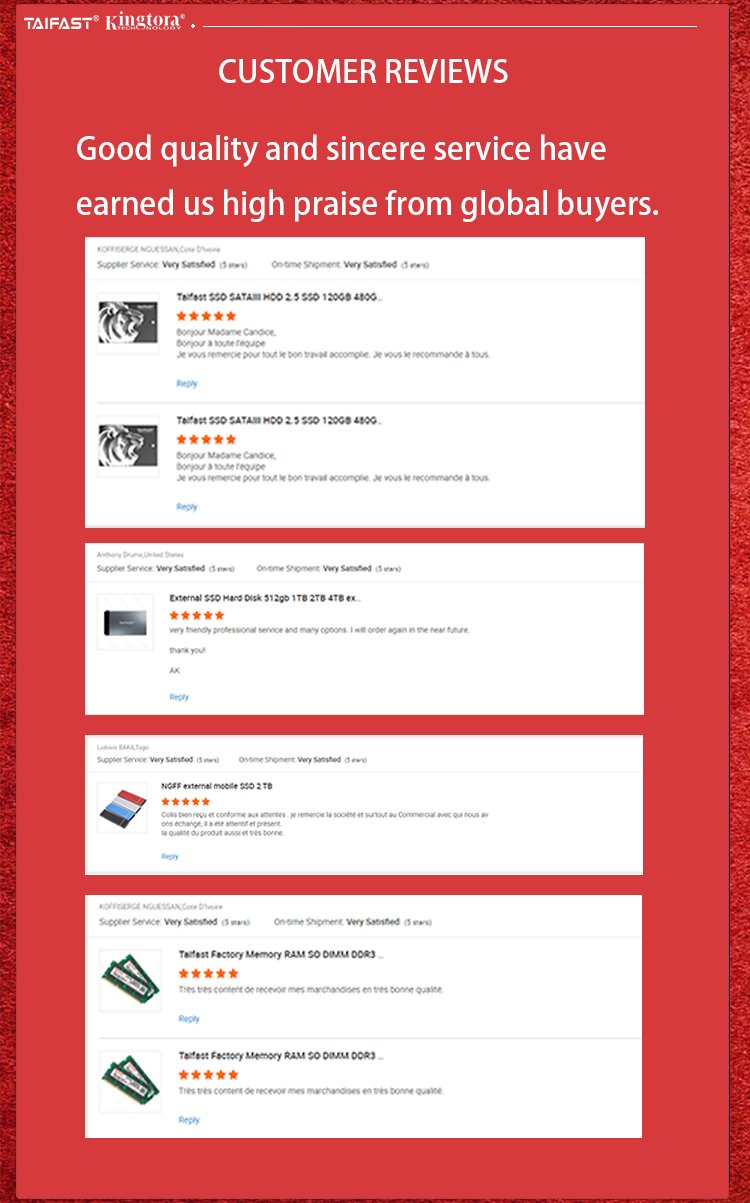
Task: Open the first Taifast SSD SATAIII HDD product title
Action: point(279,297)
